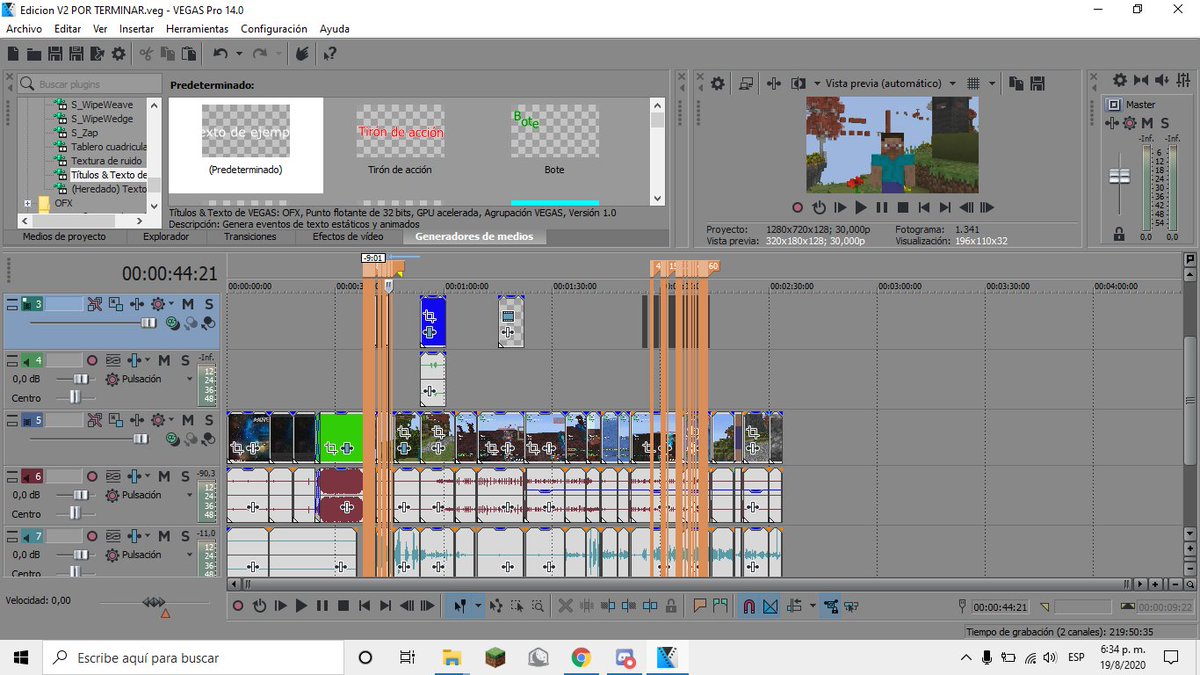Image resolution: width=1200 pixels, height=675 pixels.
Task: Stop playback in the timeline transport bar
Action: 343,605
